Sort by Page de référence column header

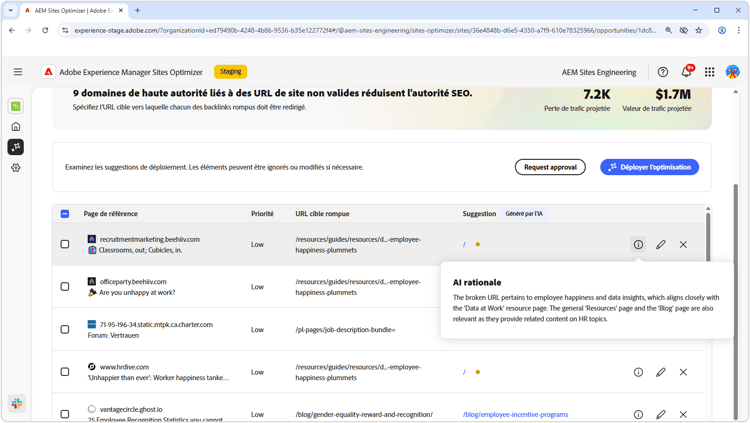(110, 214)
